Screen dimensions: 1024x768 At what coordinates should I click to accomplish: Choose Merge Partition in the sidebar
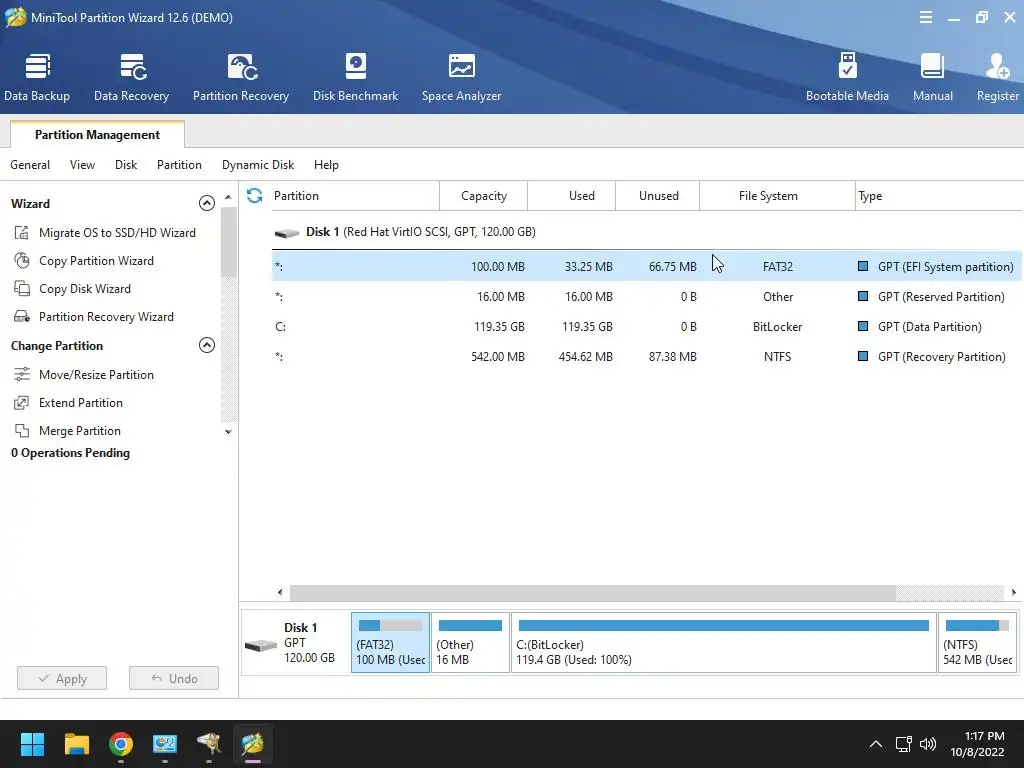pyautogui.click(x=80, y=430)
